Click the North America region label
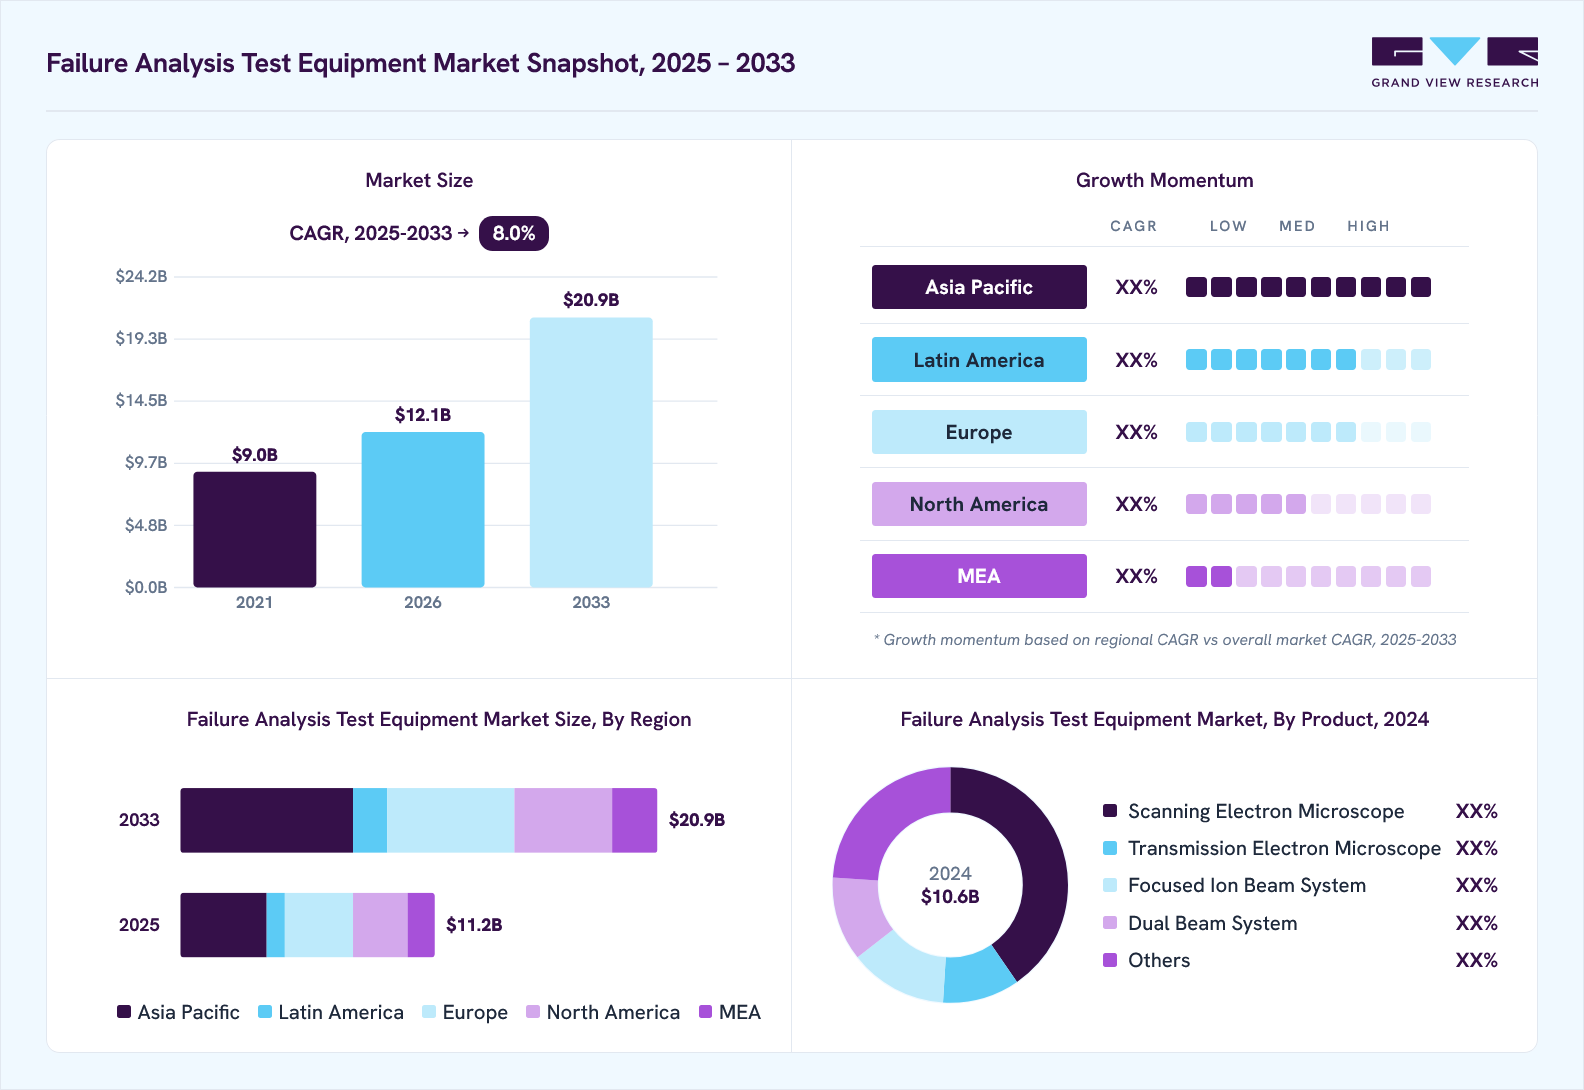The height and width of the screenshot is (1090, 1584). pyautogui.click(x=979, y=504)
